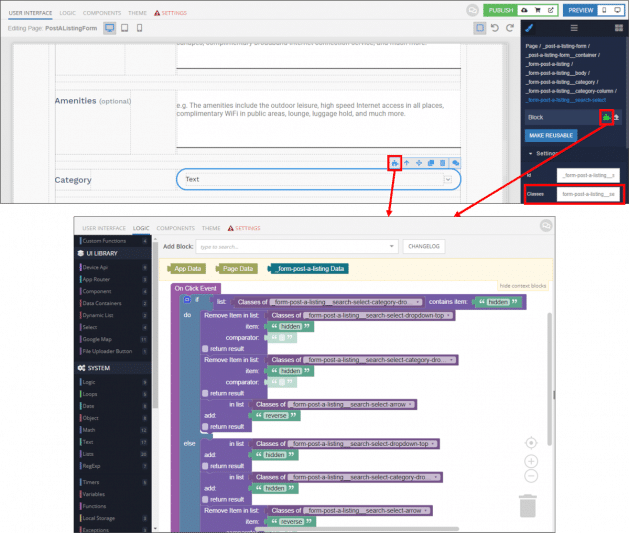The image size is (629, 533).
Task: Check return result under else add hidden dropdown-top block
Action: click(x=205, y=466)
